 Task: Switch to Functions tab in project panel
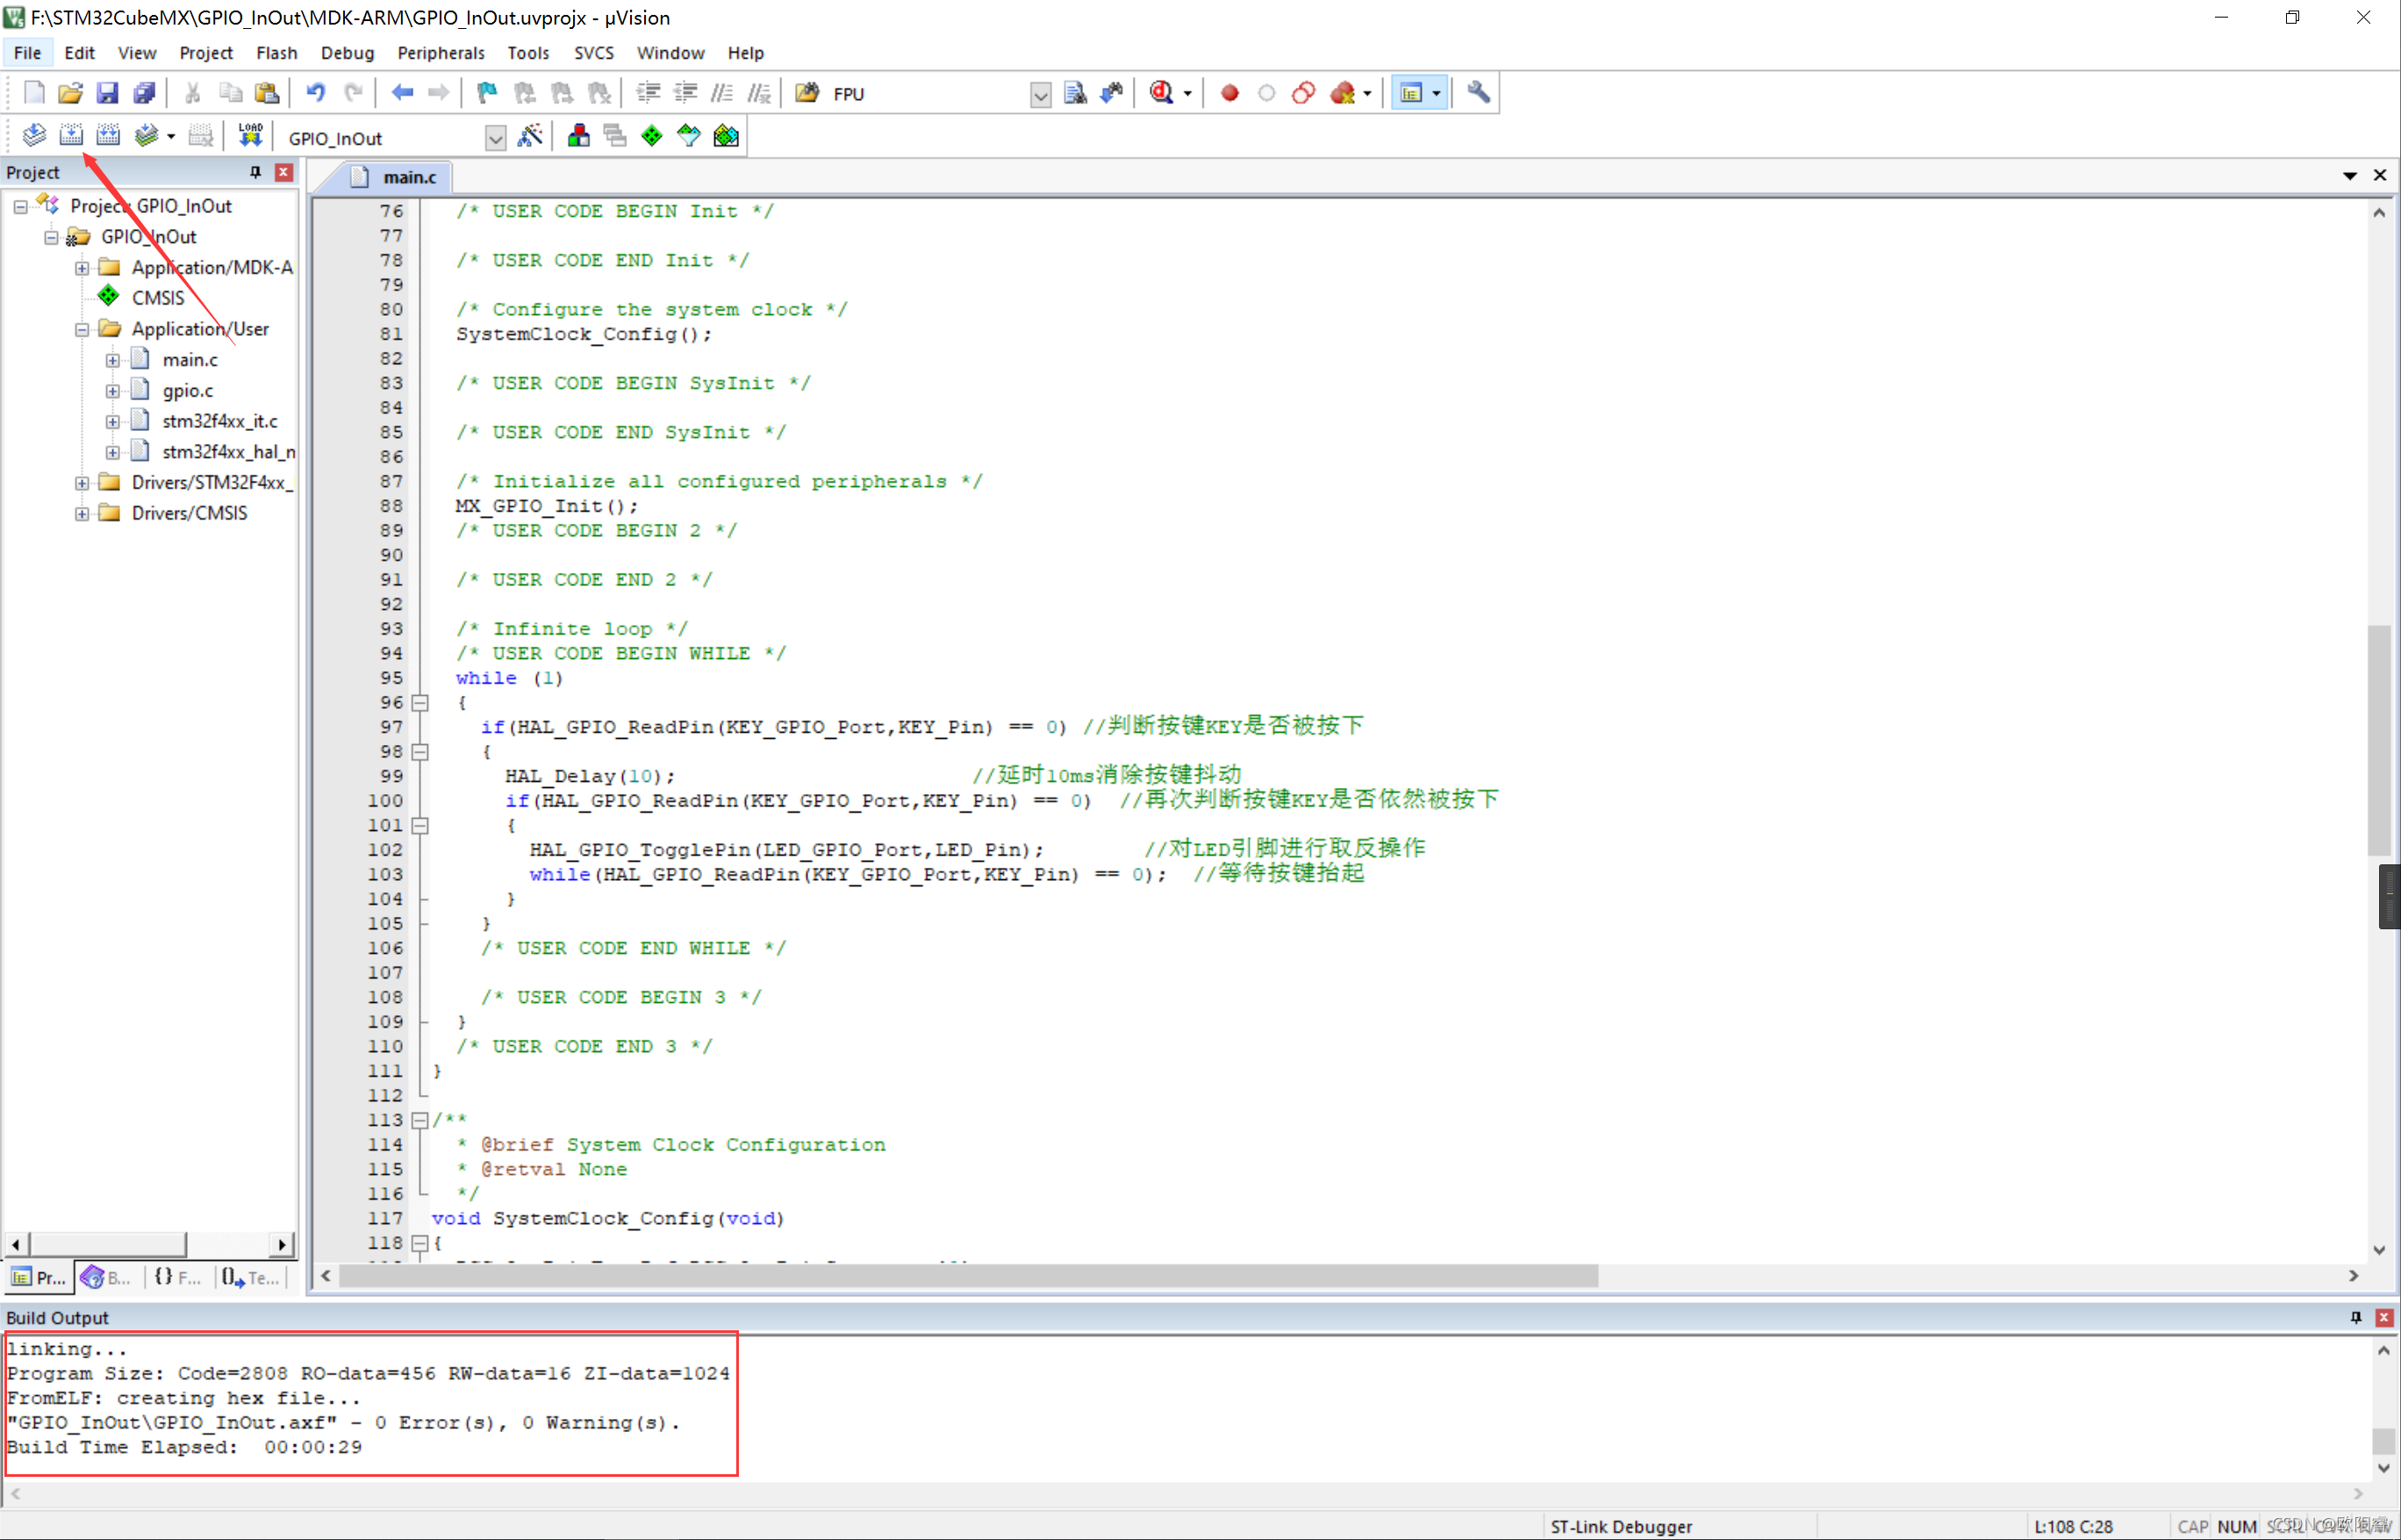pyautogui.click(x=178, y=1277)
